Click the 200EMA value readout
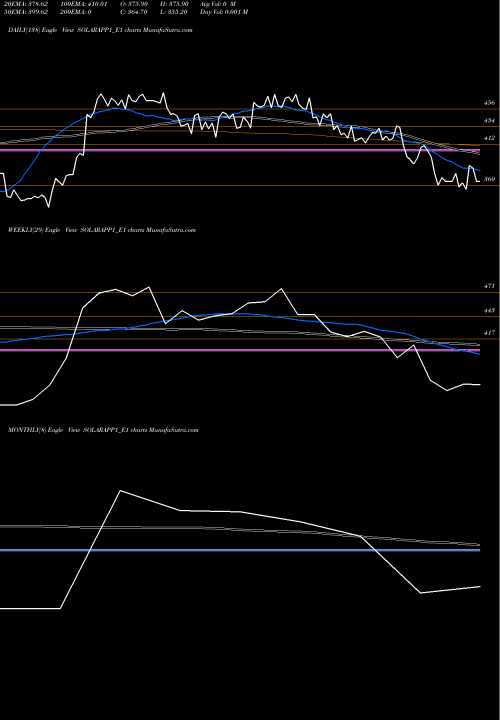 point(78,12)
